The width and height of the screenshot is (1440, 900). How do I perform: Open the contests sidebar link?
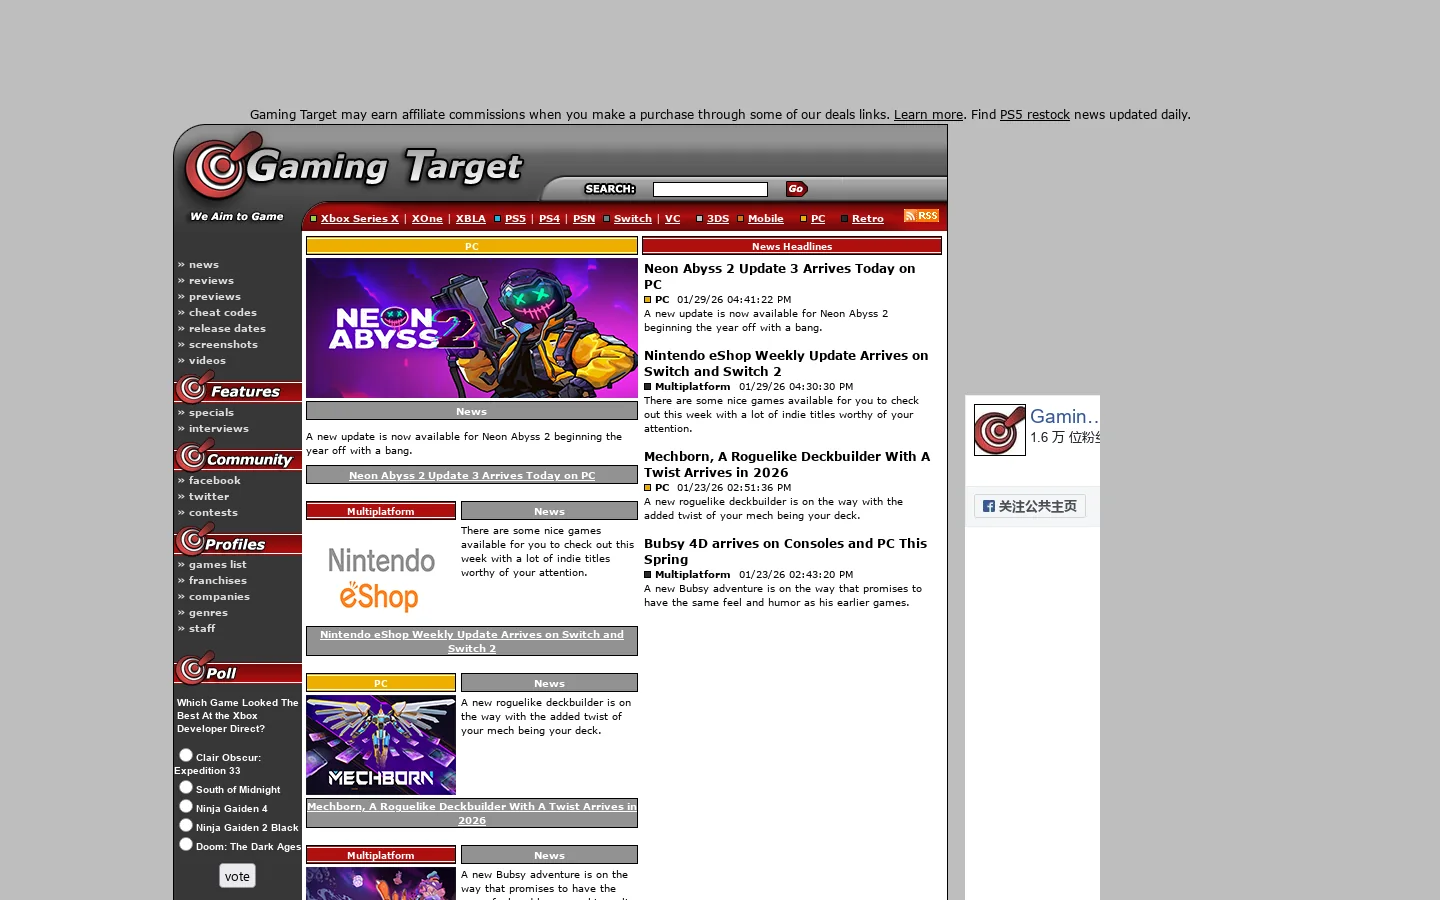pos(213,512)
